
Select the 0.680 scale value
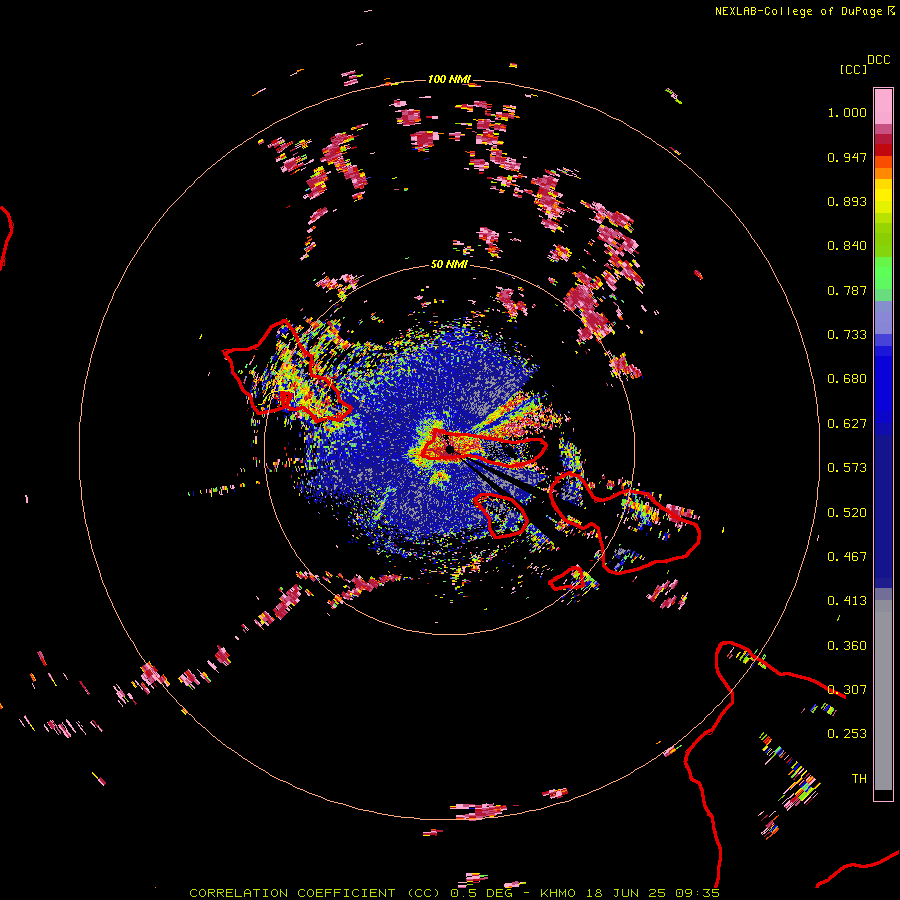[x=847, y=379]
